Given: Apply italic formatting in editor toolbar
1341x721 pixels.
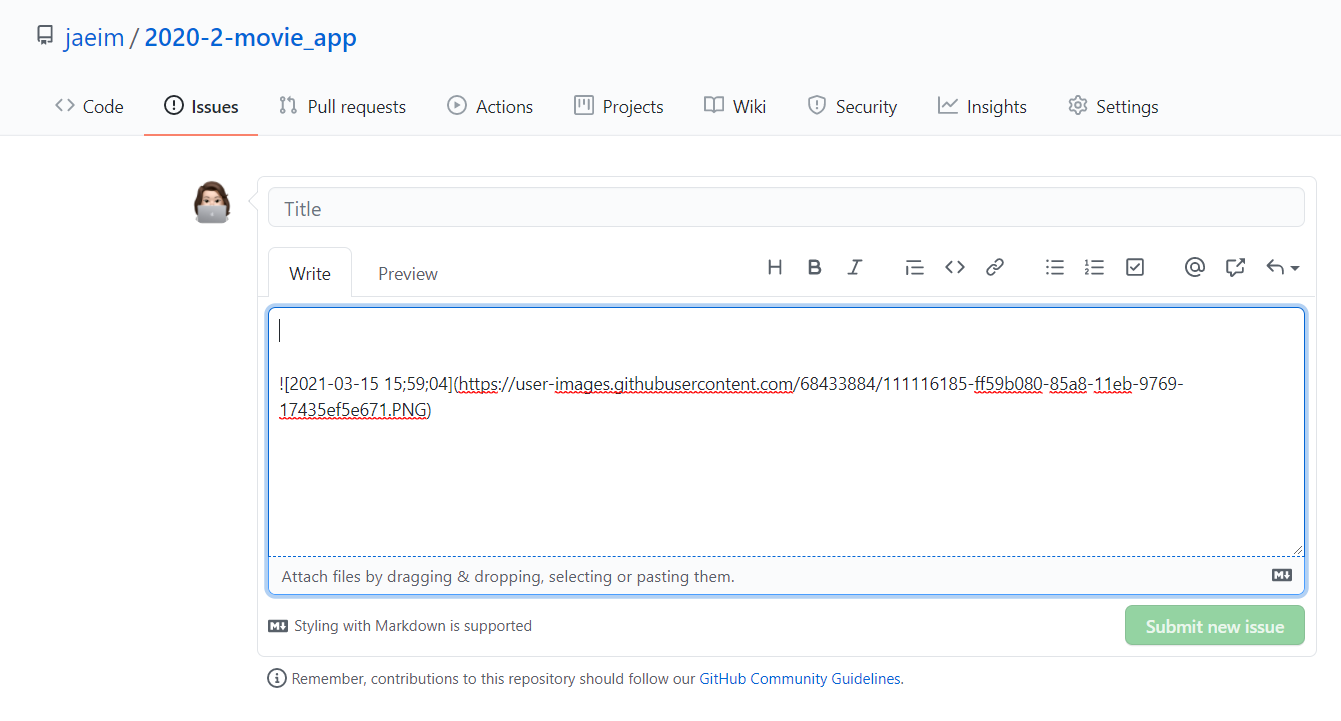Looking at the screenshot, I should [854, 267].
